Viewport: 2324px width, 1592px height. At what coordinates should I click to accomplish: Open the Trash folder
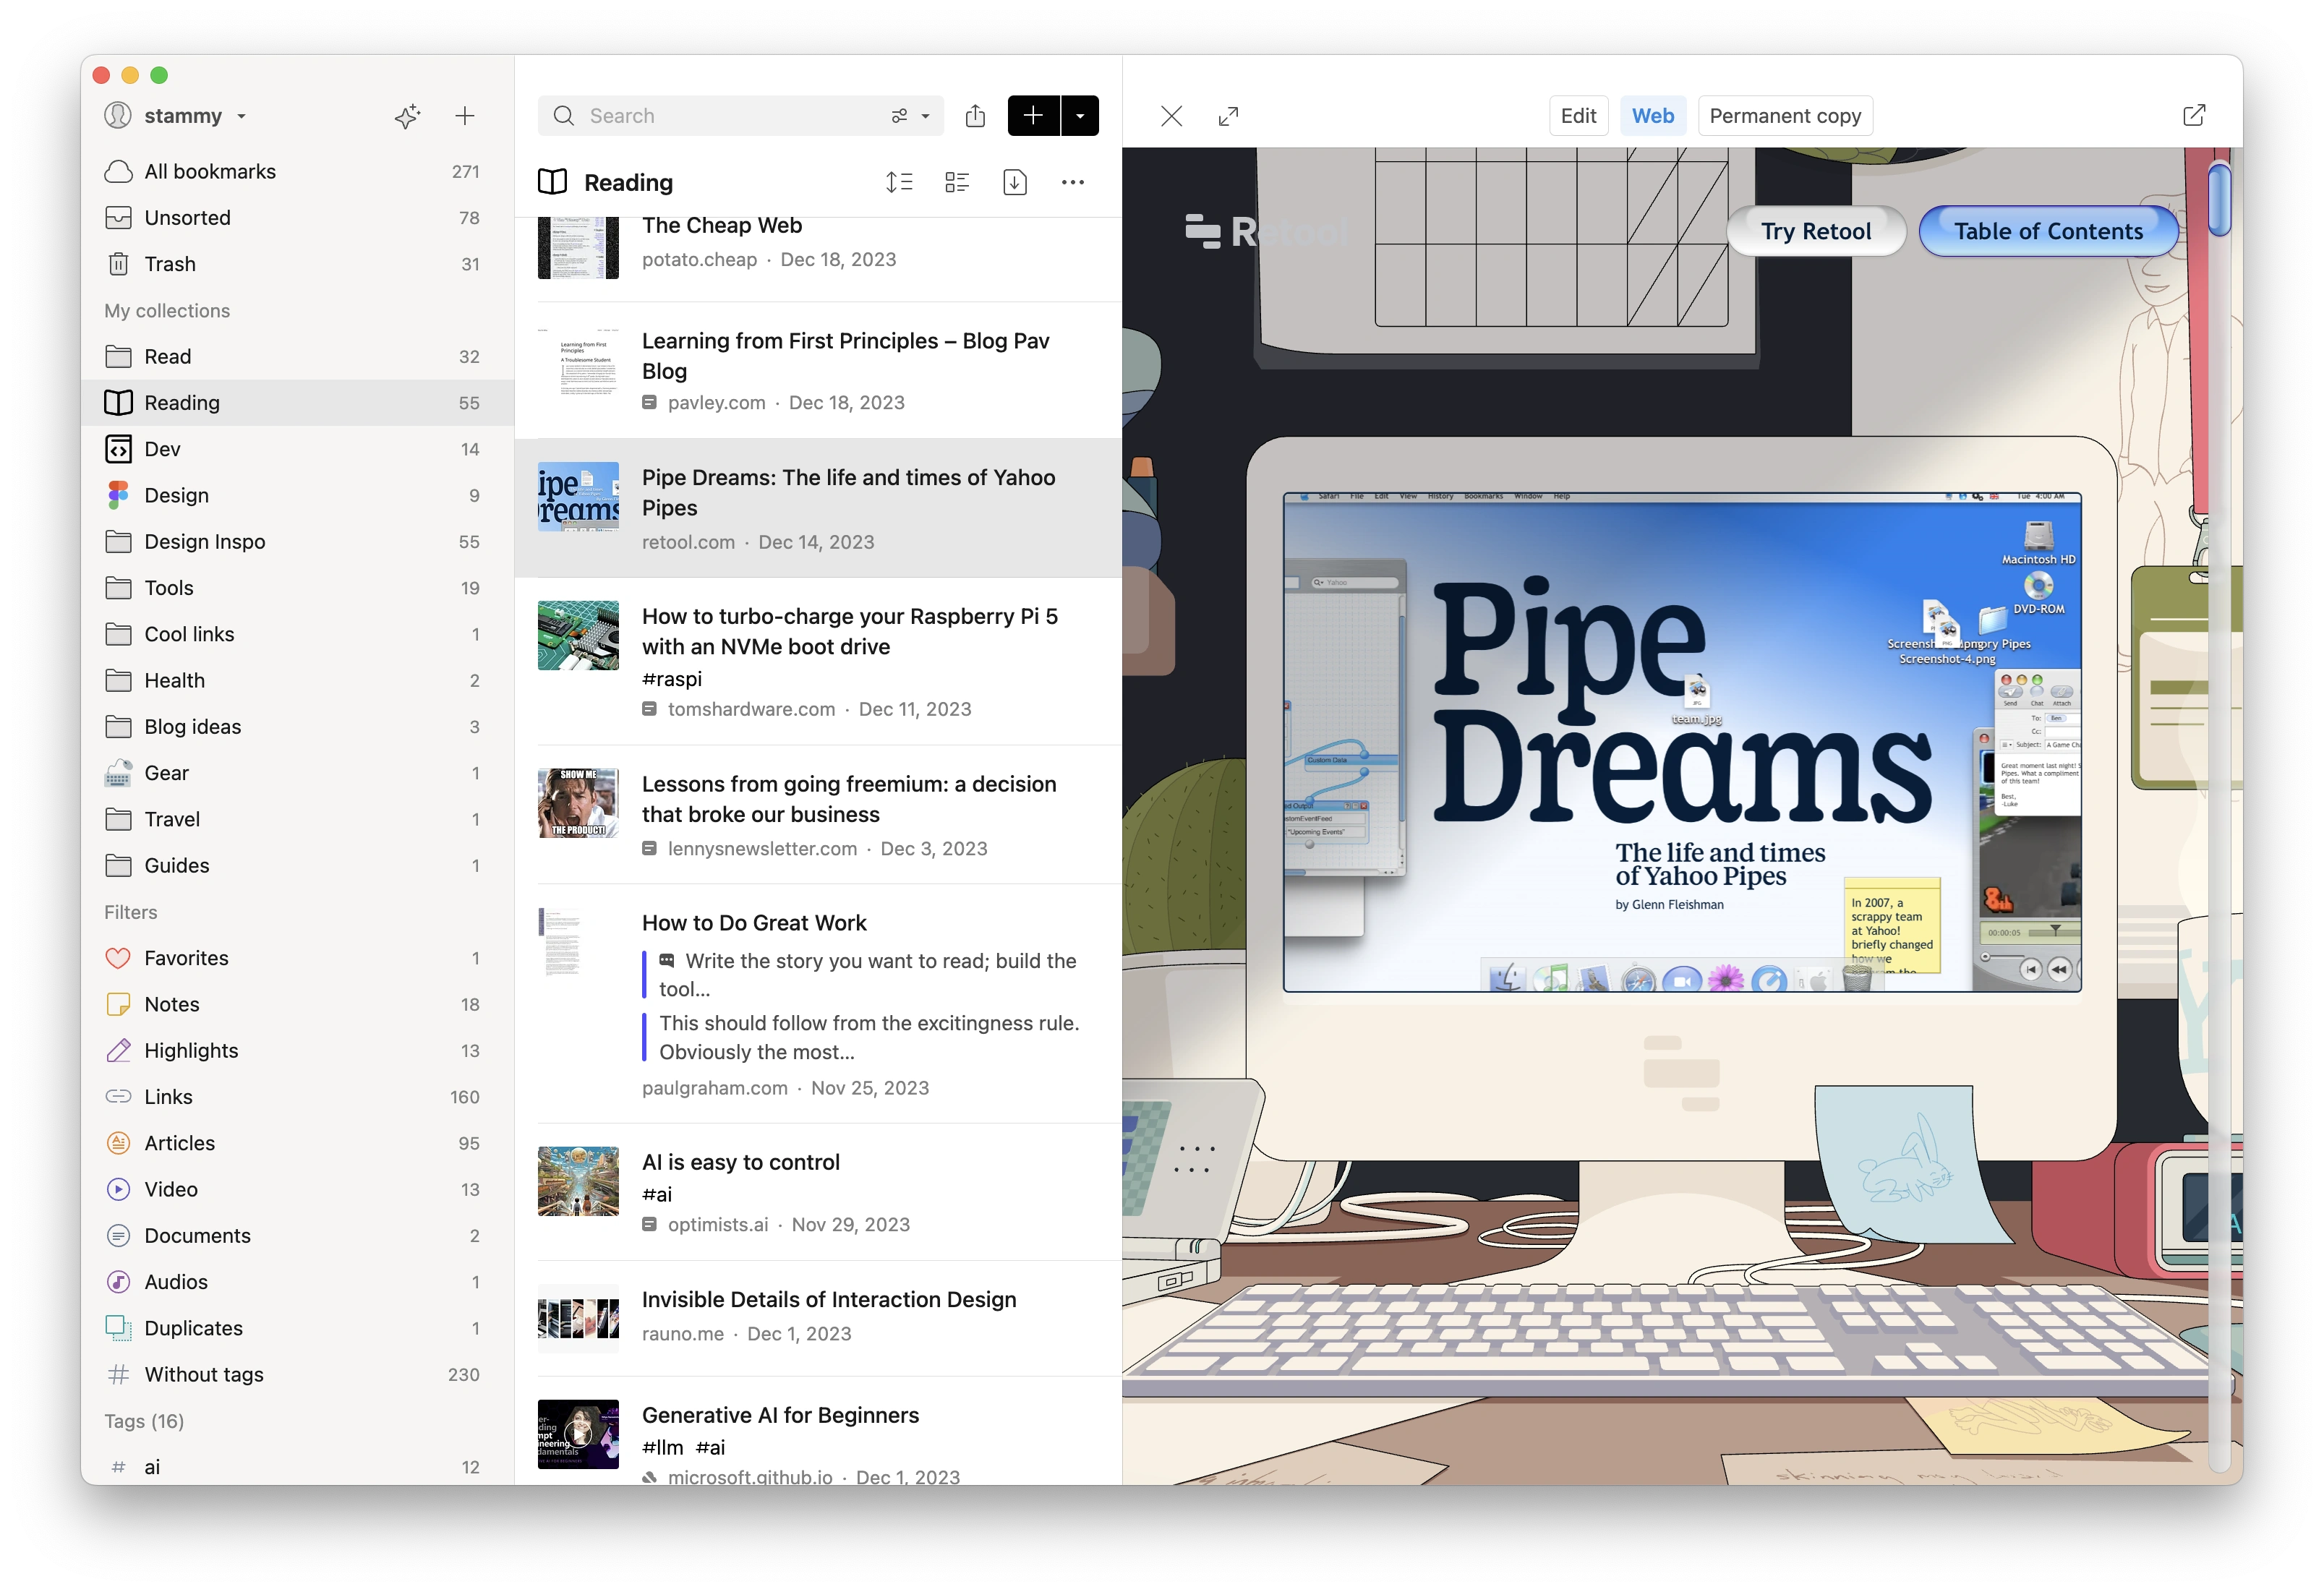point(297,264)
